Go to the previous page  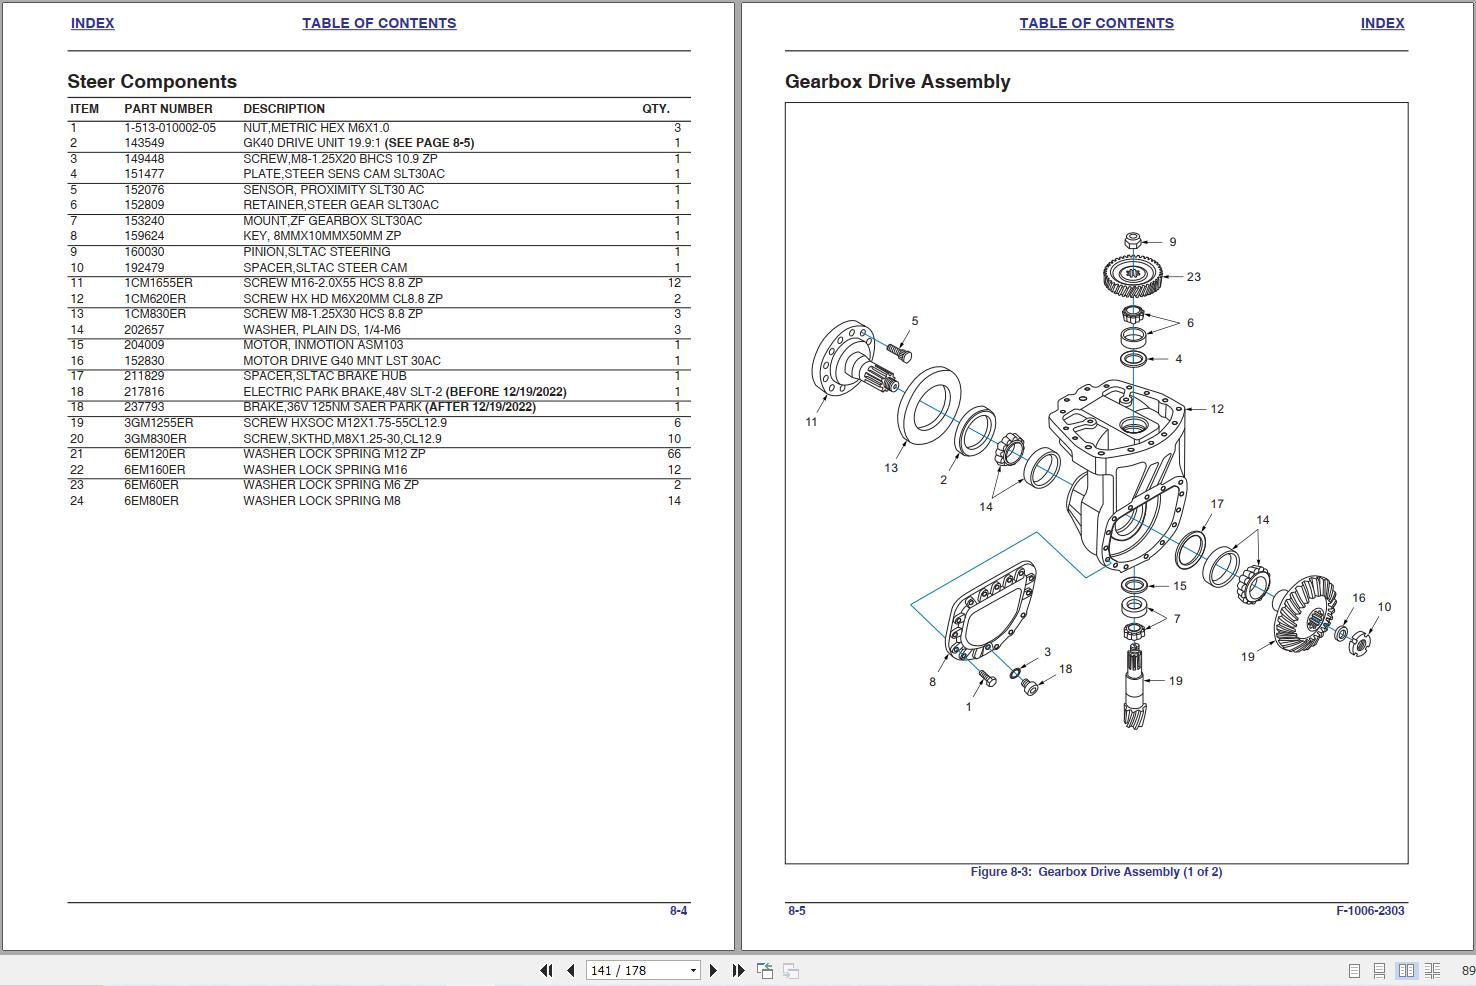571,970
